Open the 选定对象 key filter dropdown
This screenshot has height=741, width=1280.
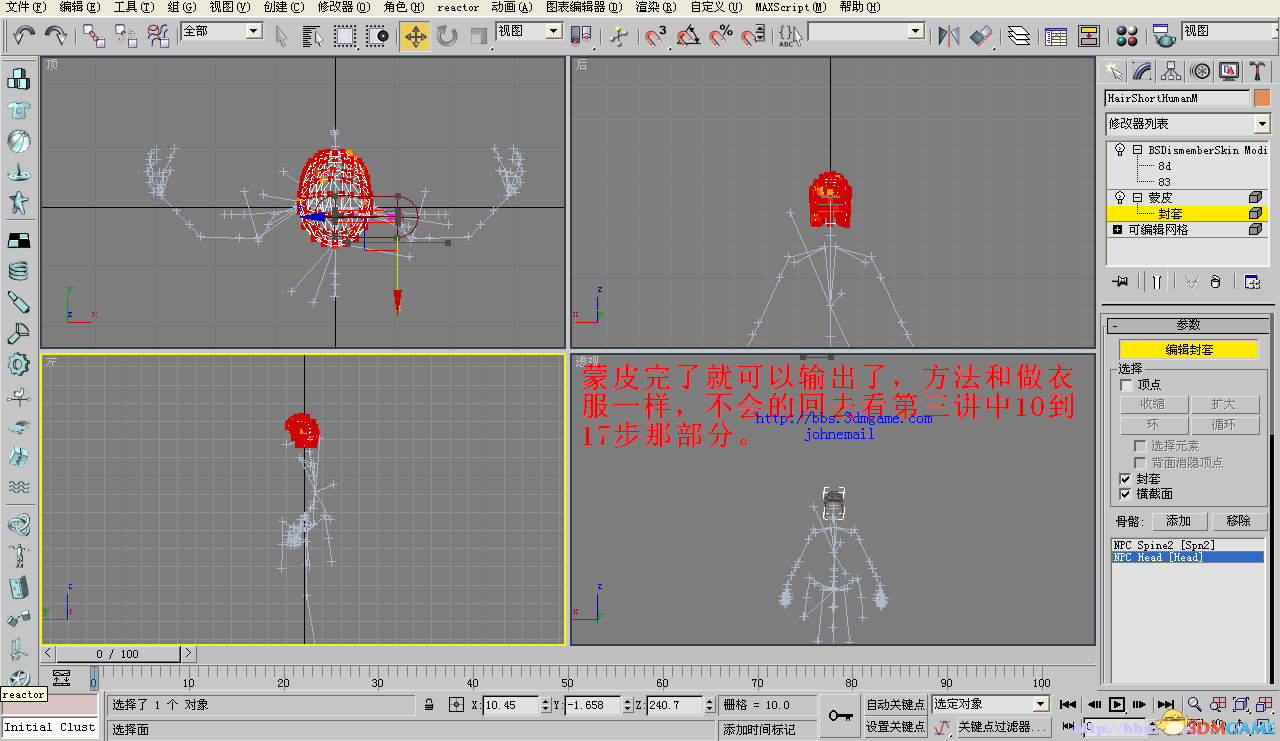(x=990, y=704)
